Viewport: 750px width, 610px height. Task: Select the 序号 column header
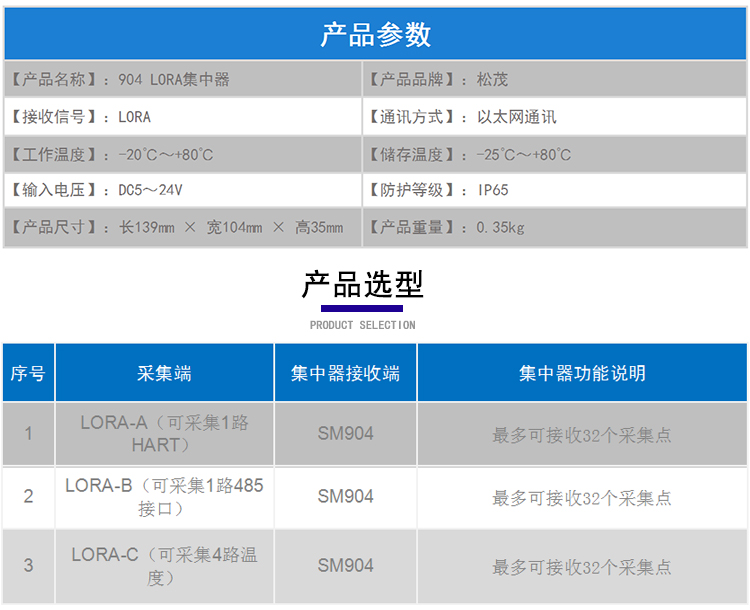(28, 373)
